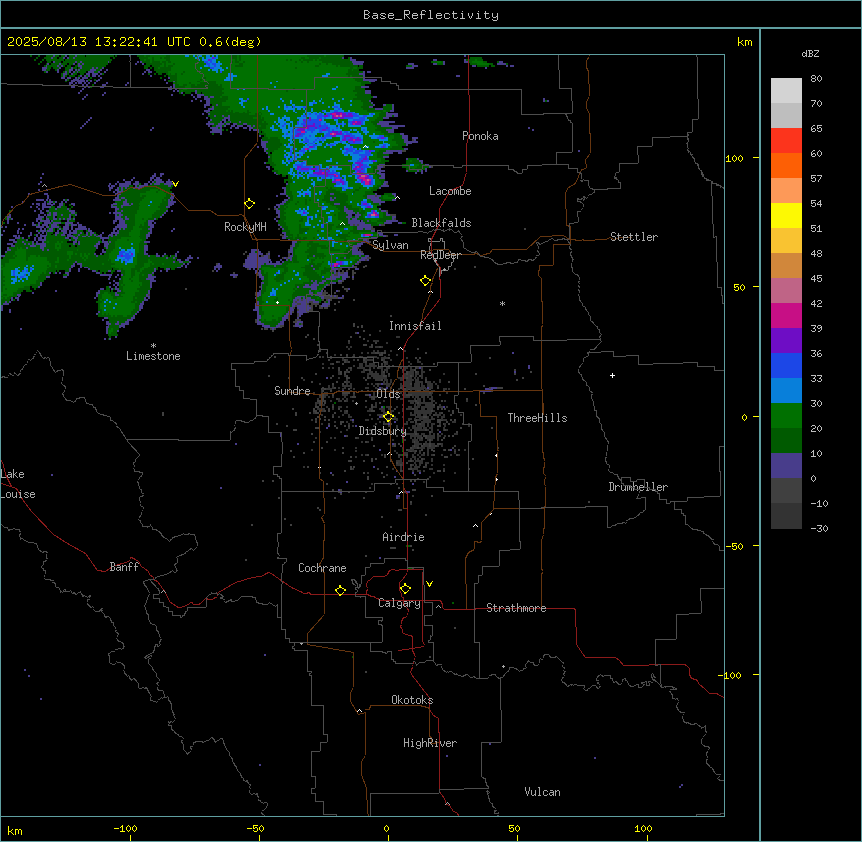Click the yellow station marker near RockyMH
This screenshot has width=862, height=842.
[250, 204]
